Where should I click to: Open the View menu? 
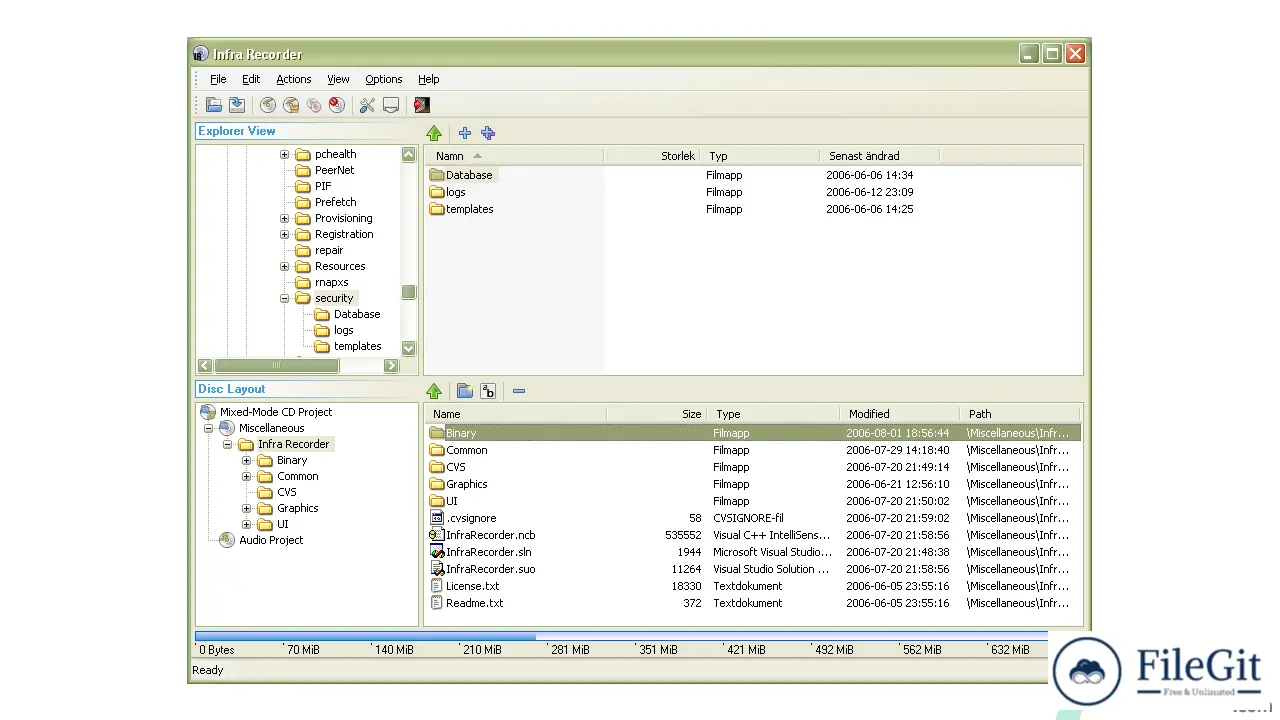(338, 79)
